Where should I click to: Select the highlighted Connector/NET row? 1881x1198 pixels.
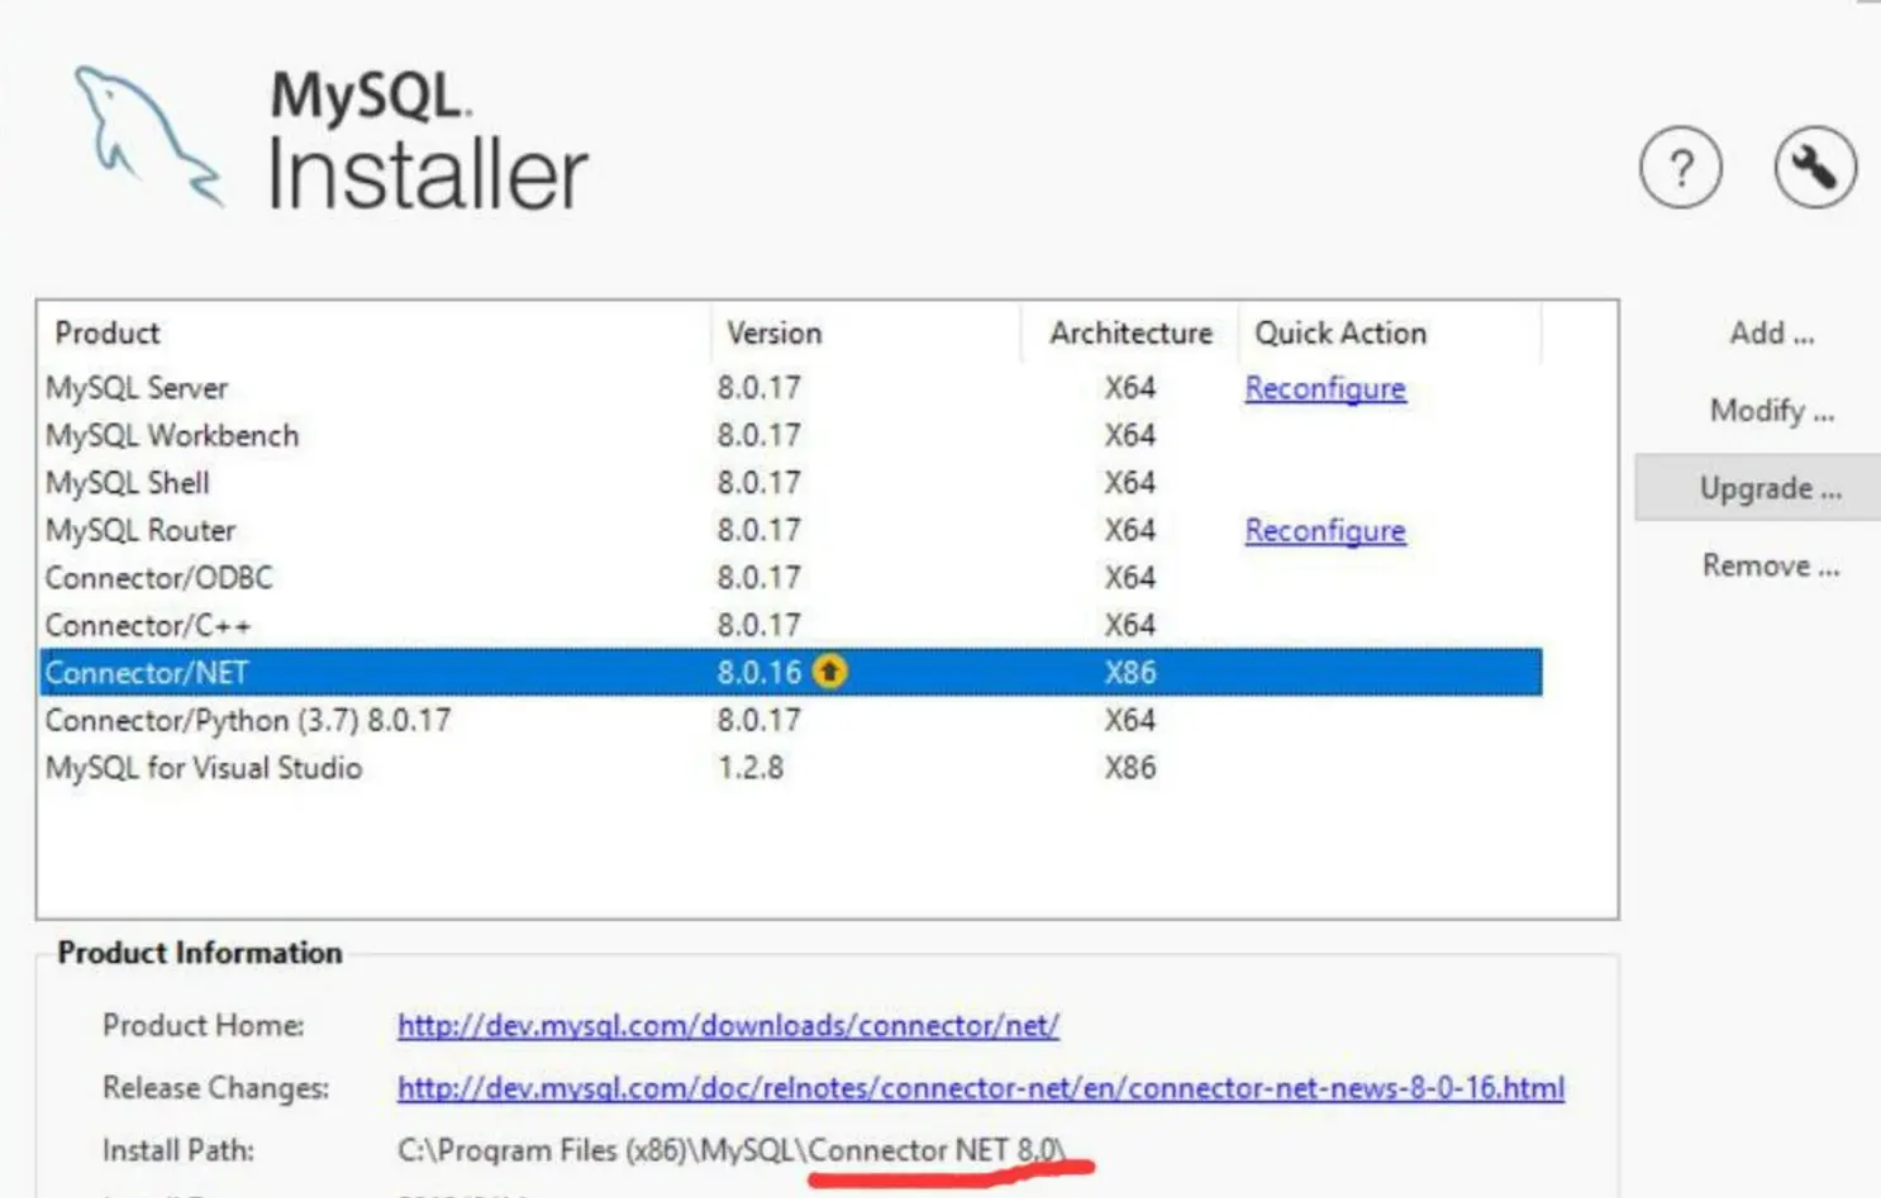coord(791,672)
